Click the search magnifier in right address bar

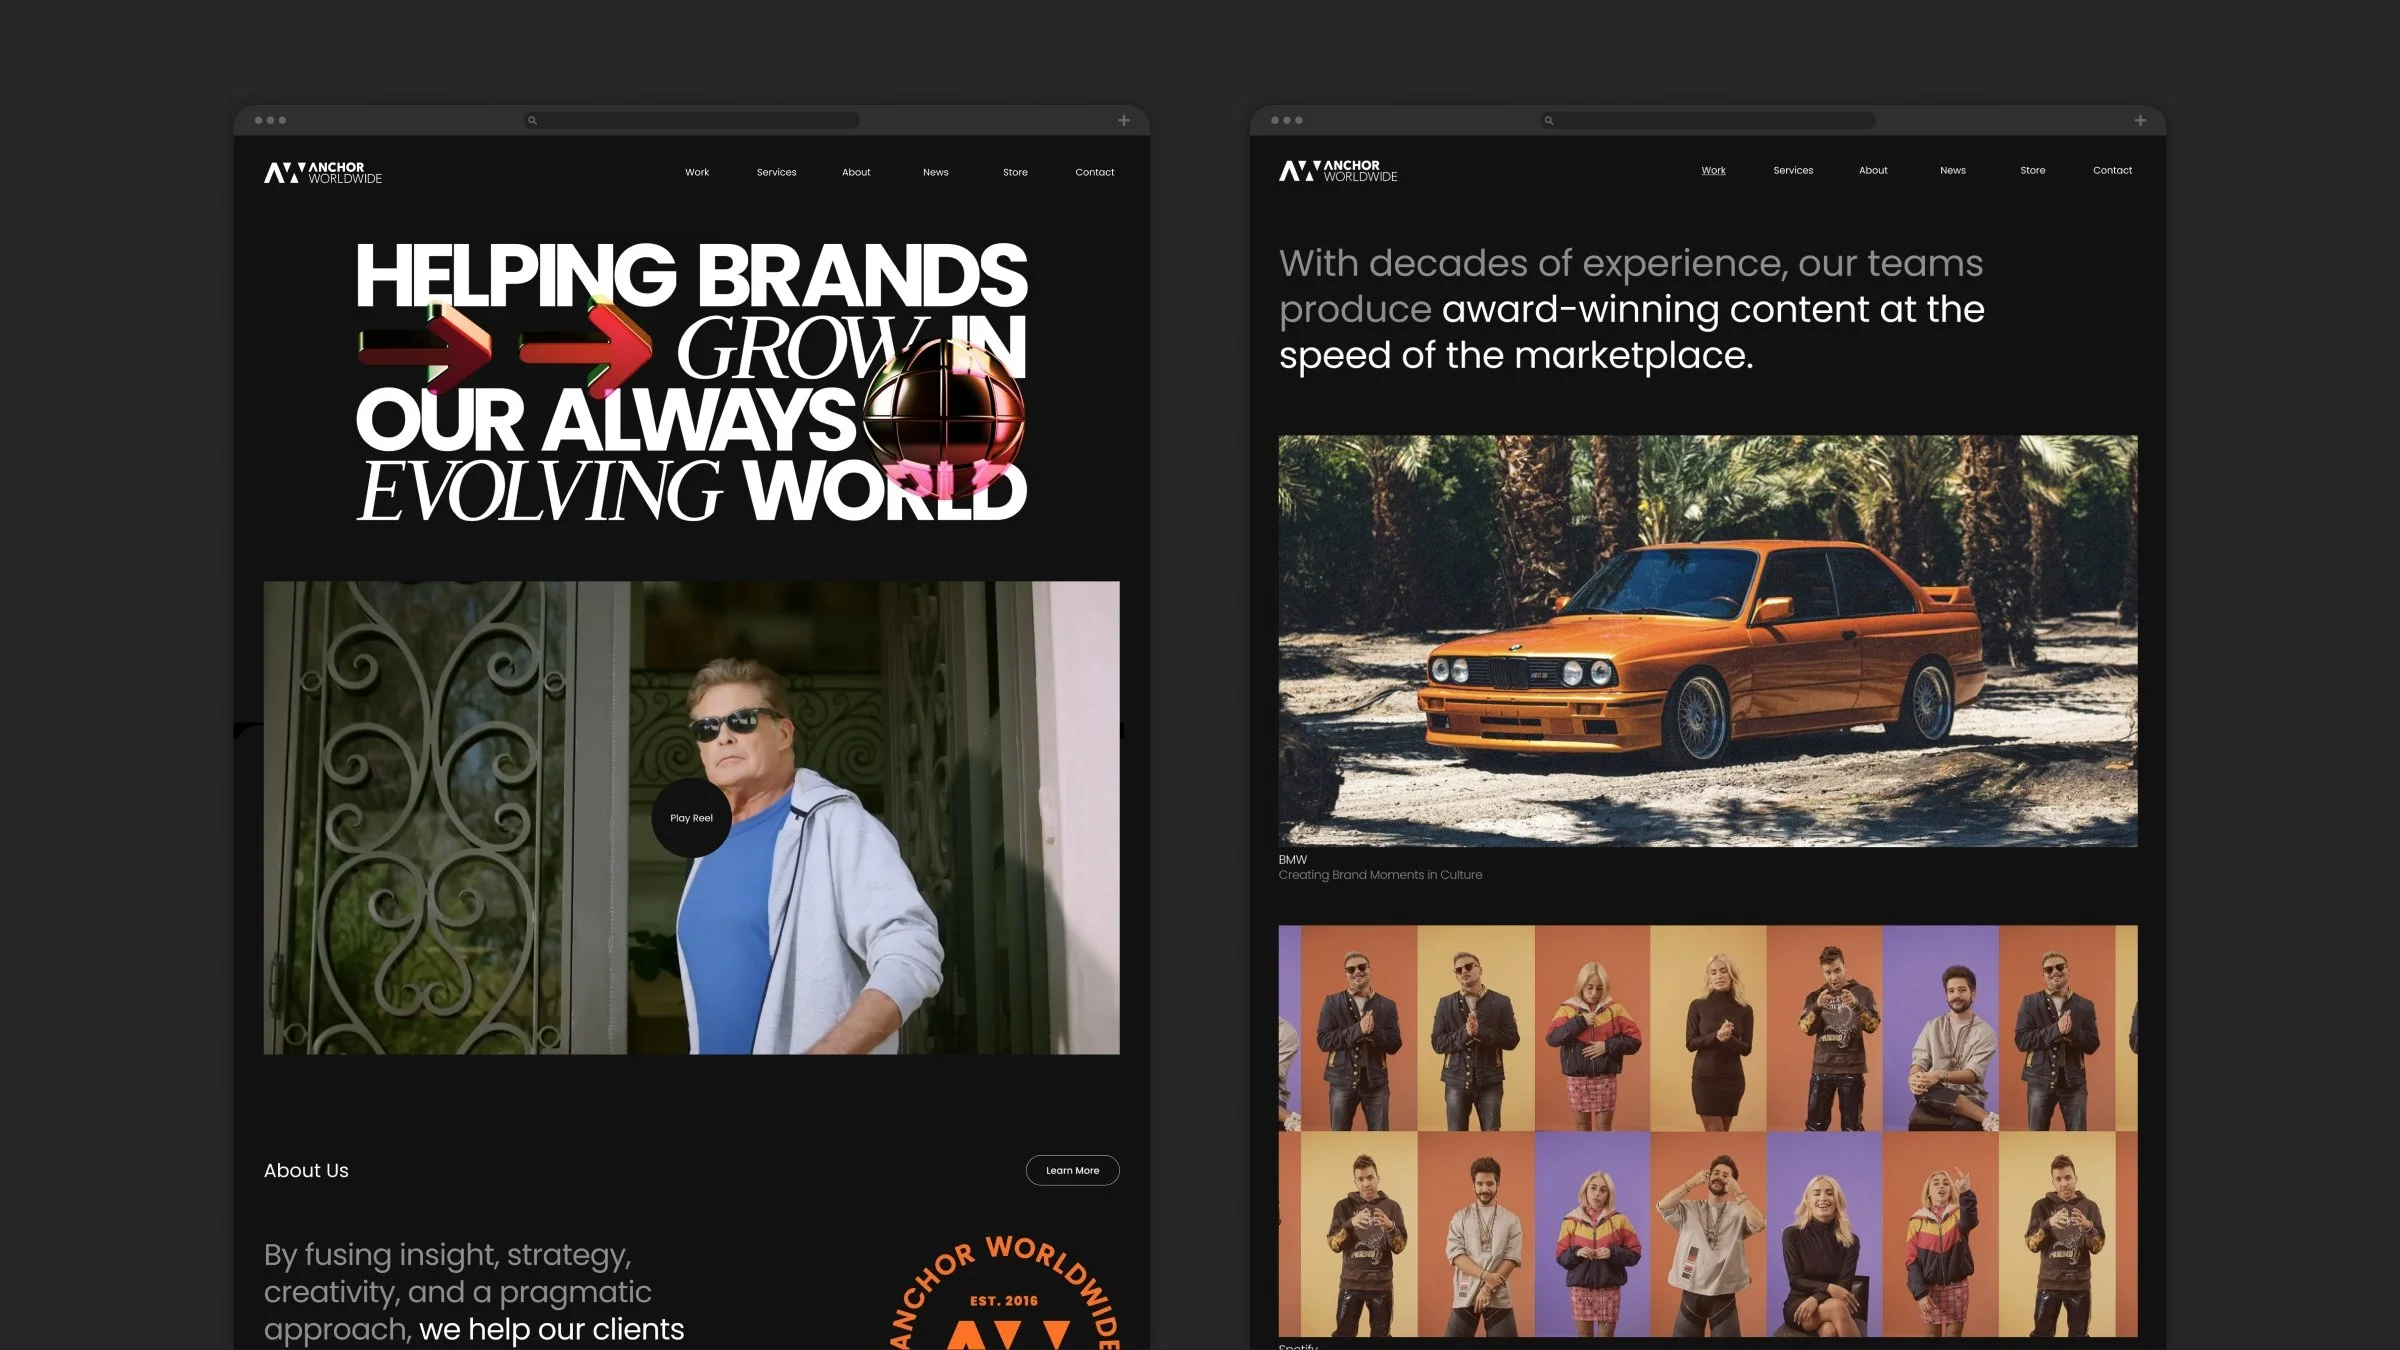tap(1549, 121)
